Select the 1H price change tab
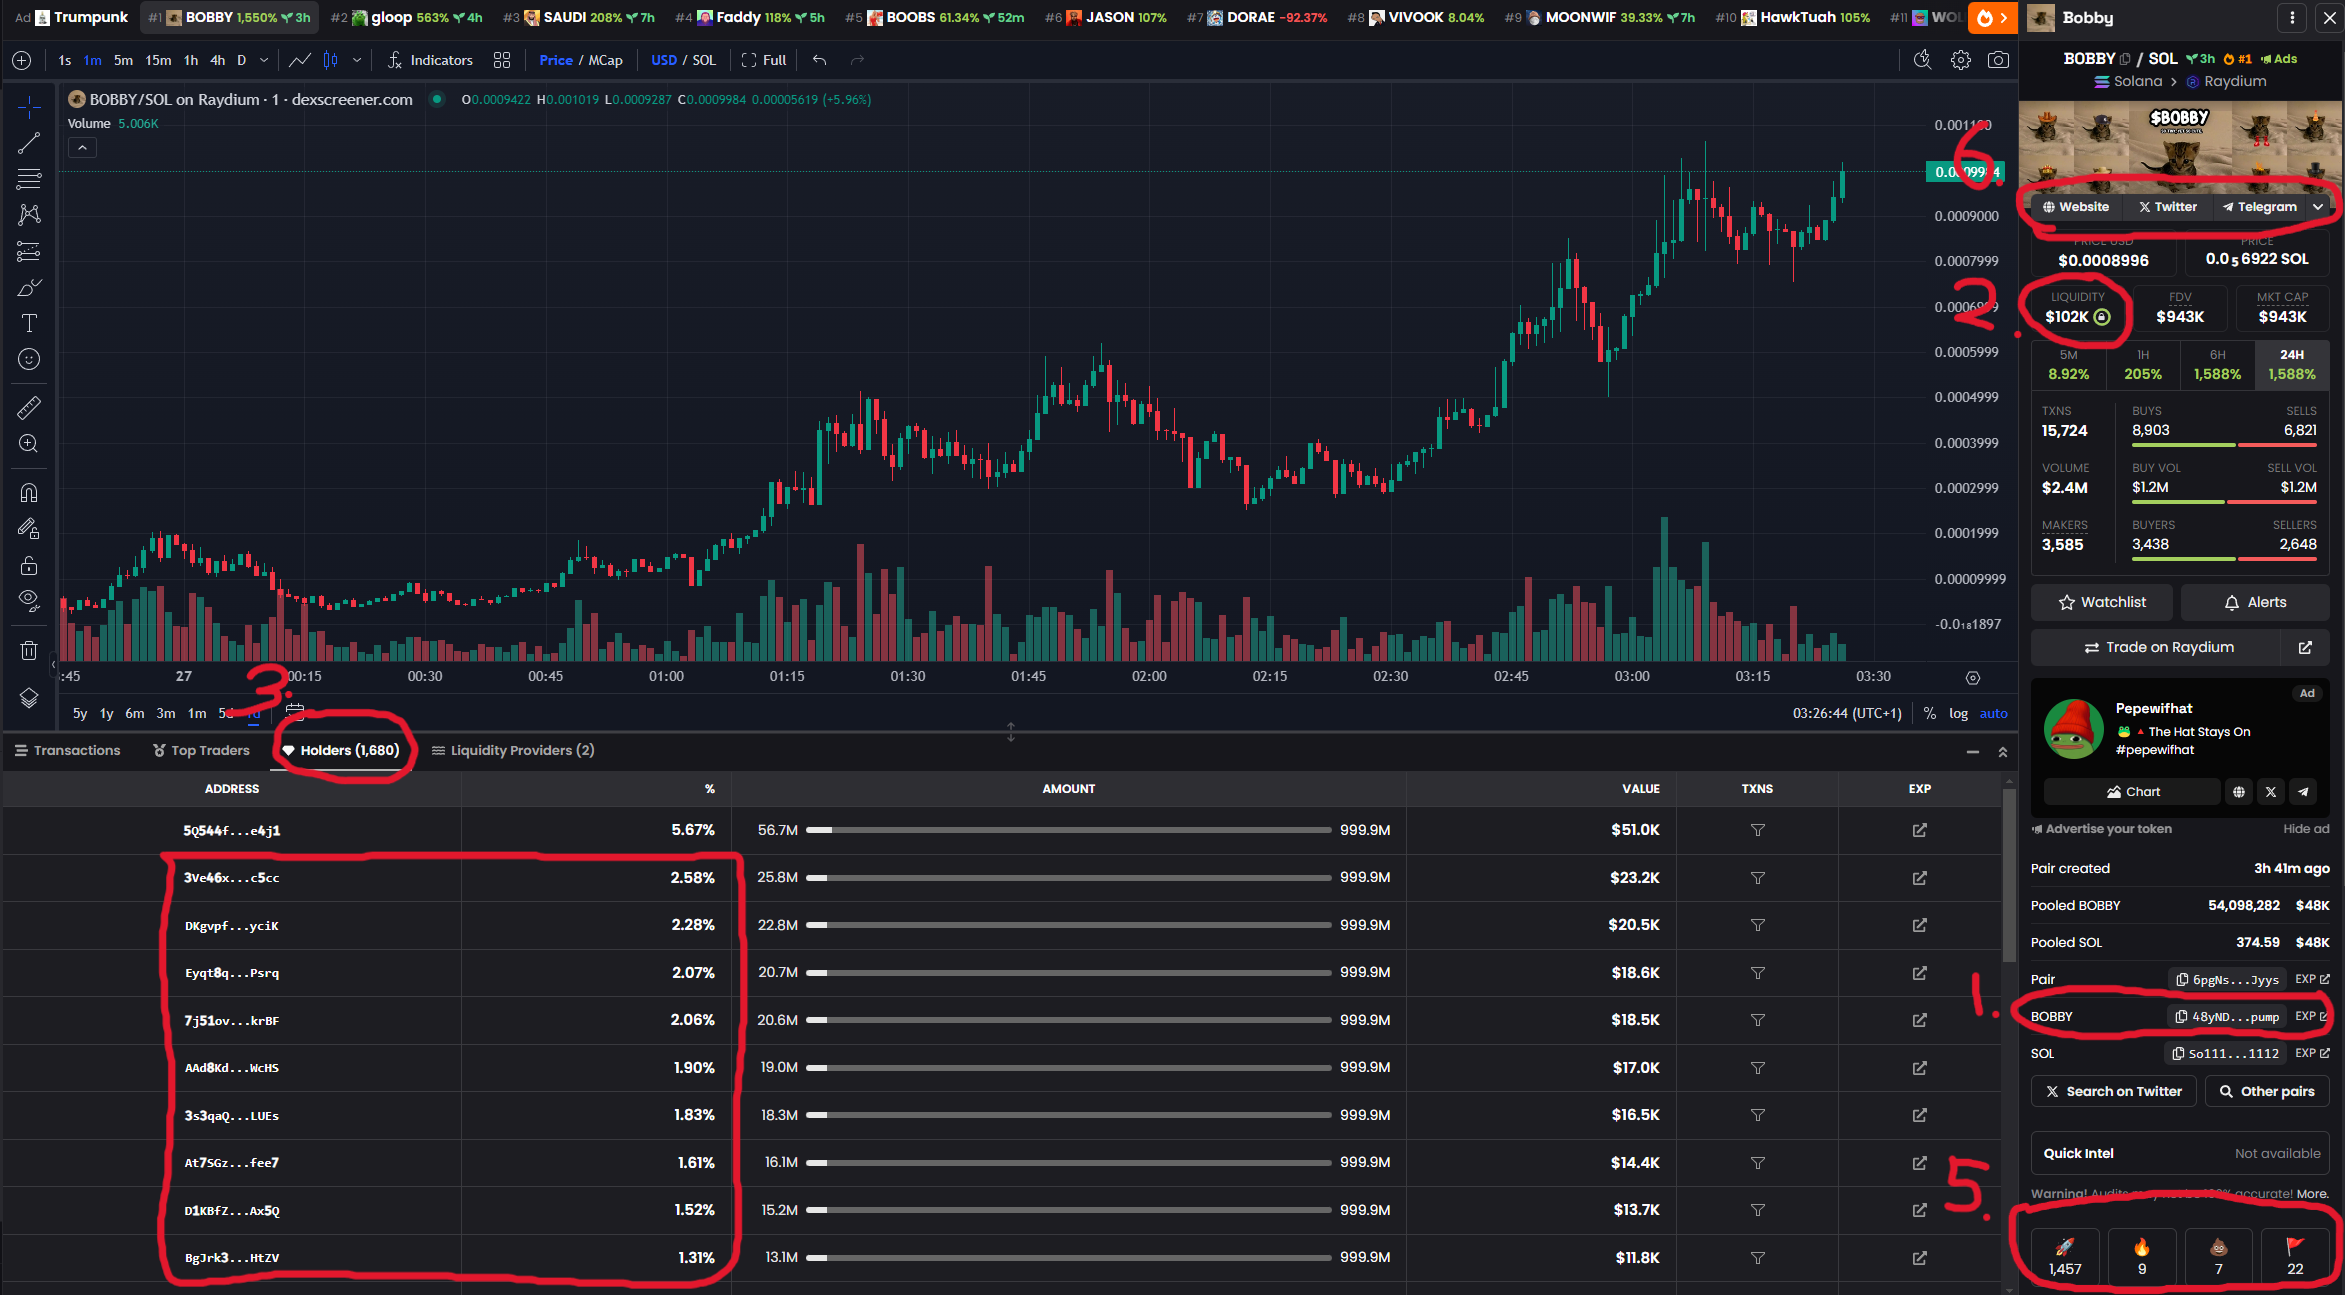 [x=2143, y=365]
